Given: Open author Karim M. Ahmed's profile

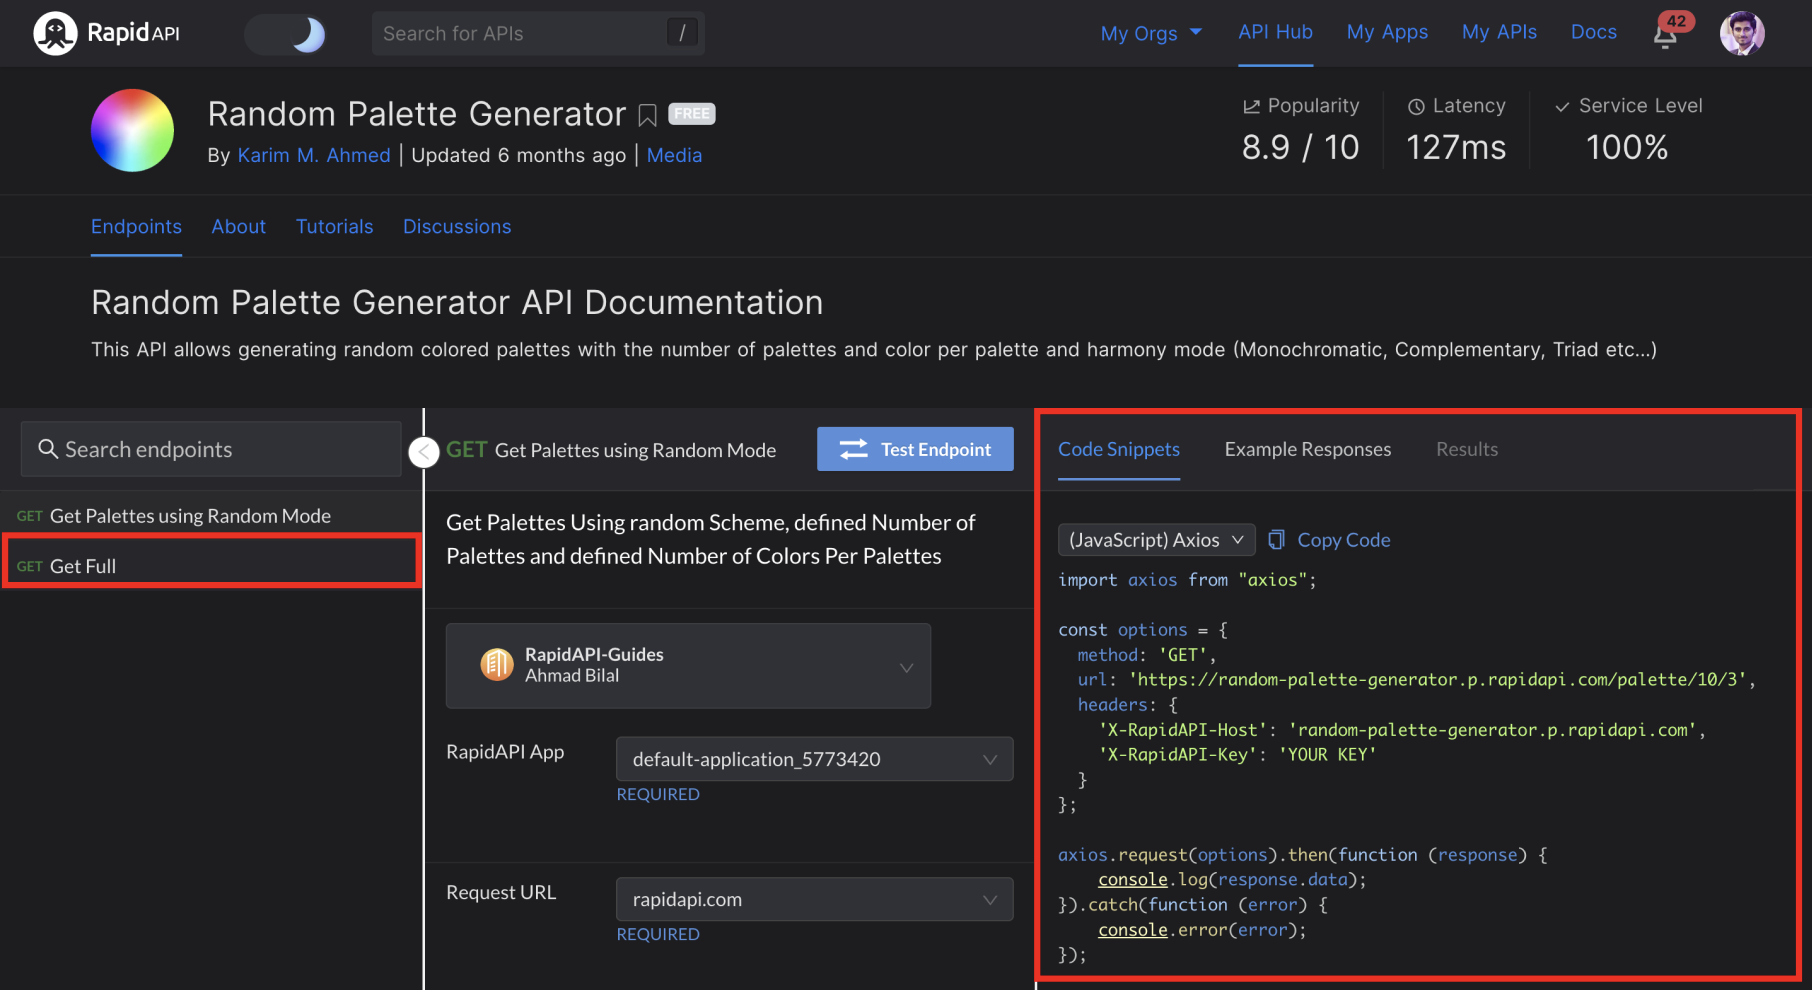Looking at the screenshot, I should coord(314,155).
